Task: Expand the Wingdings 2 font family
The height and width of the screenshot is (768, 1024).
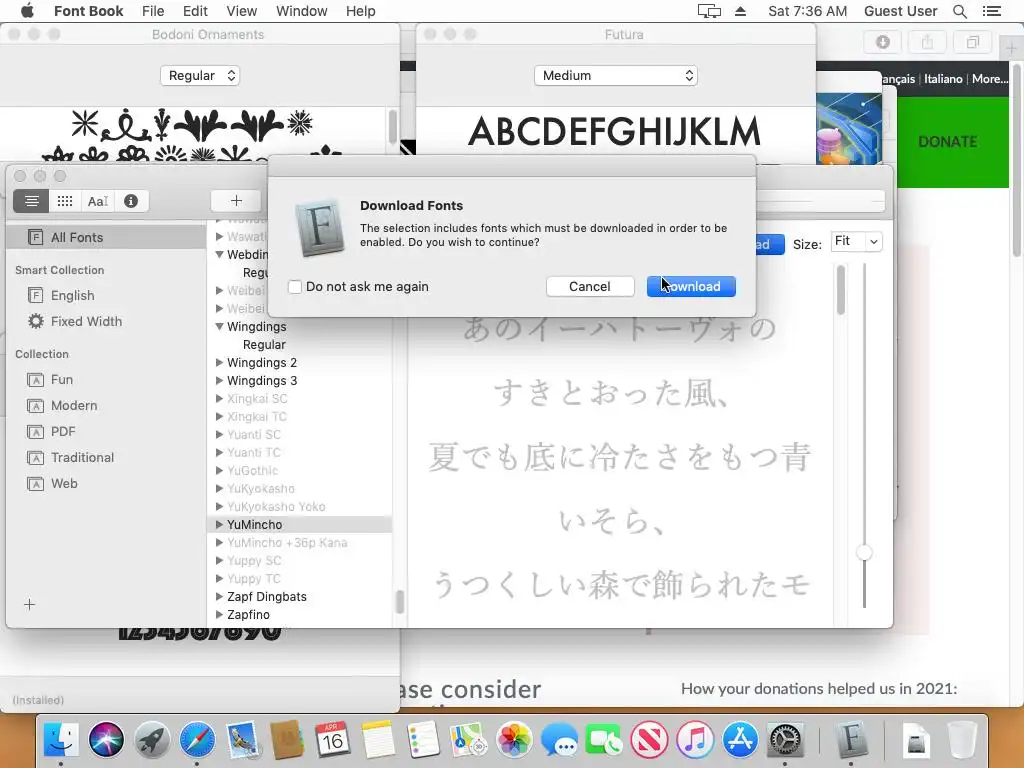Action: [219, 362]
